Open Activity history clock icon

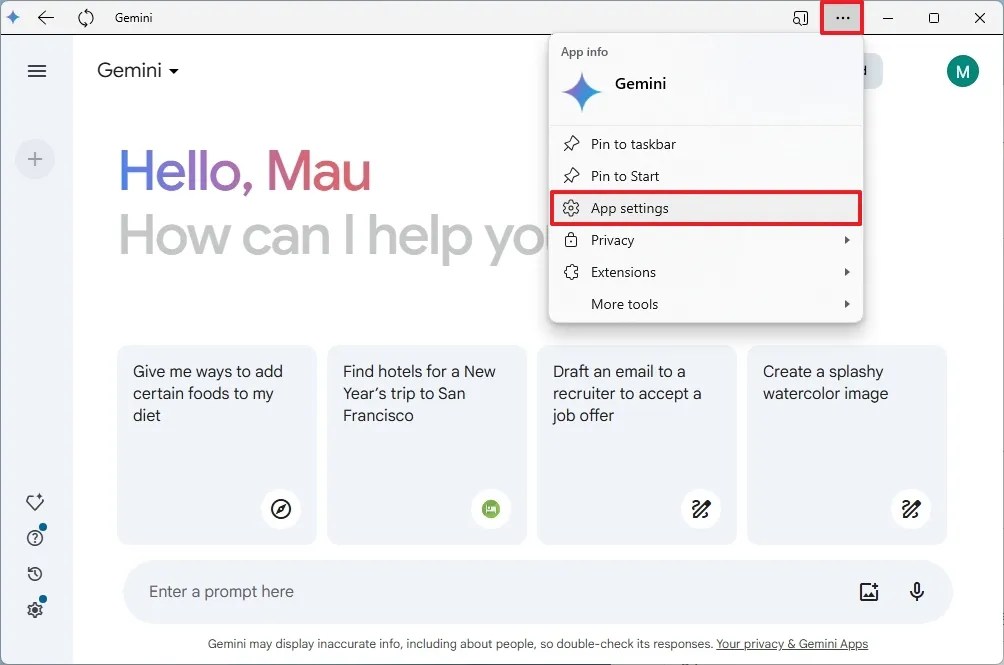pos(35,573)
